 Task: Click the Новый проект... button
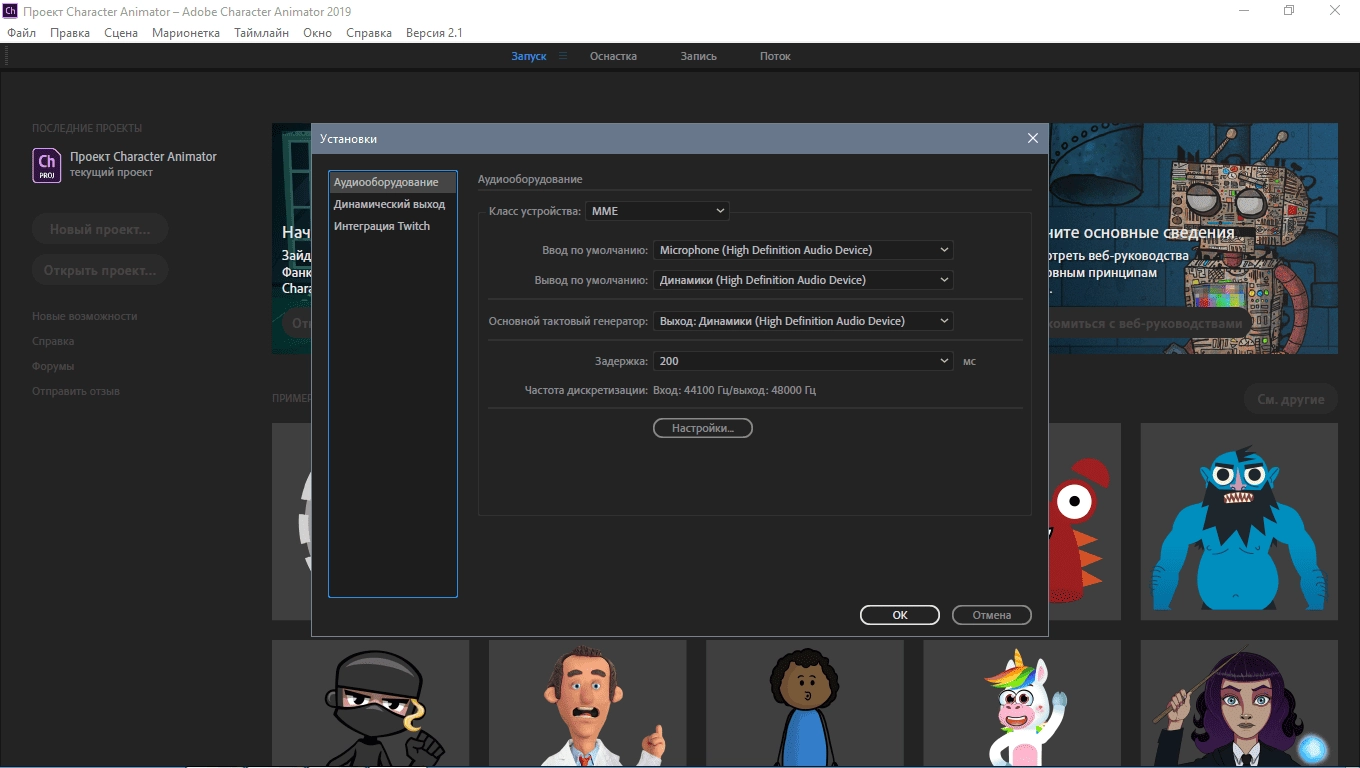(100, 229)
